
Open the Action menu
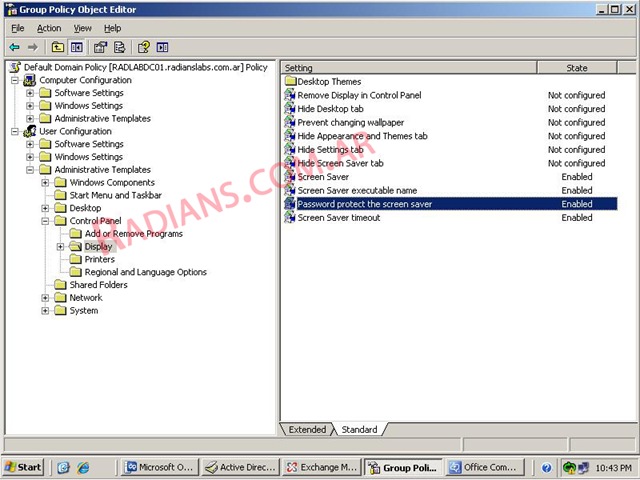click(49, 28)
